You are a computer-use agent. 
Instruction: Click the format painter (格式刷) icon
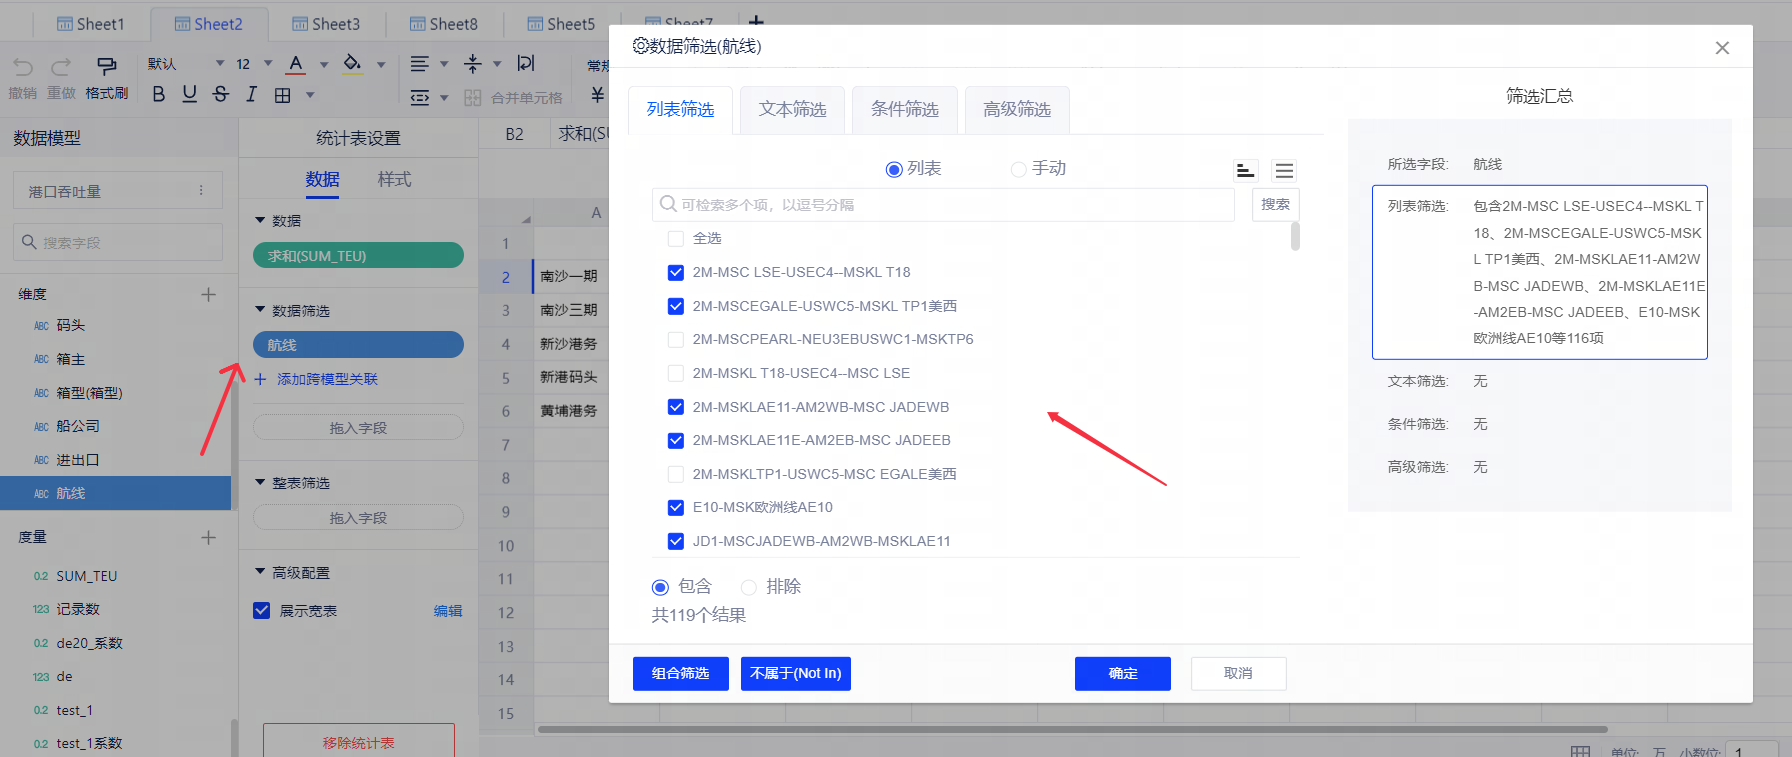tap(106, 66)
